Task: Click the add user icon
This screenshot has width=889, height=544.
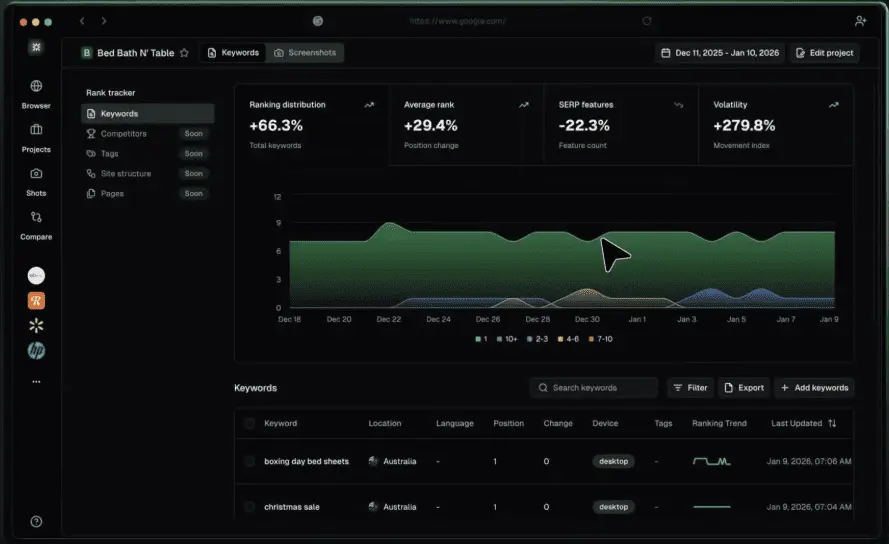Action: click(x=860, y=21)
